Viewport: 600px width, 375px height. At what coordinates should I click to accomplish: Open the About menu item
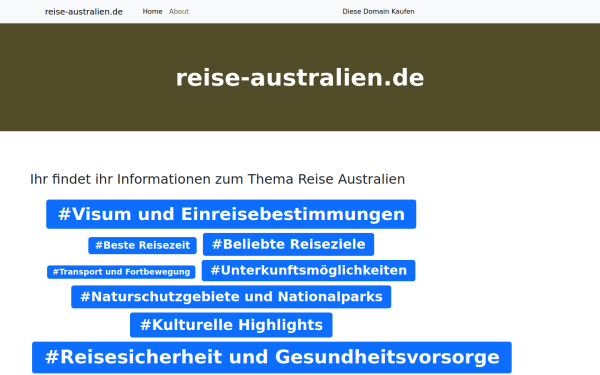click(179, 11)
